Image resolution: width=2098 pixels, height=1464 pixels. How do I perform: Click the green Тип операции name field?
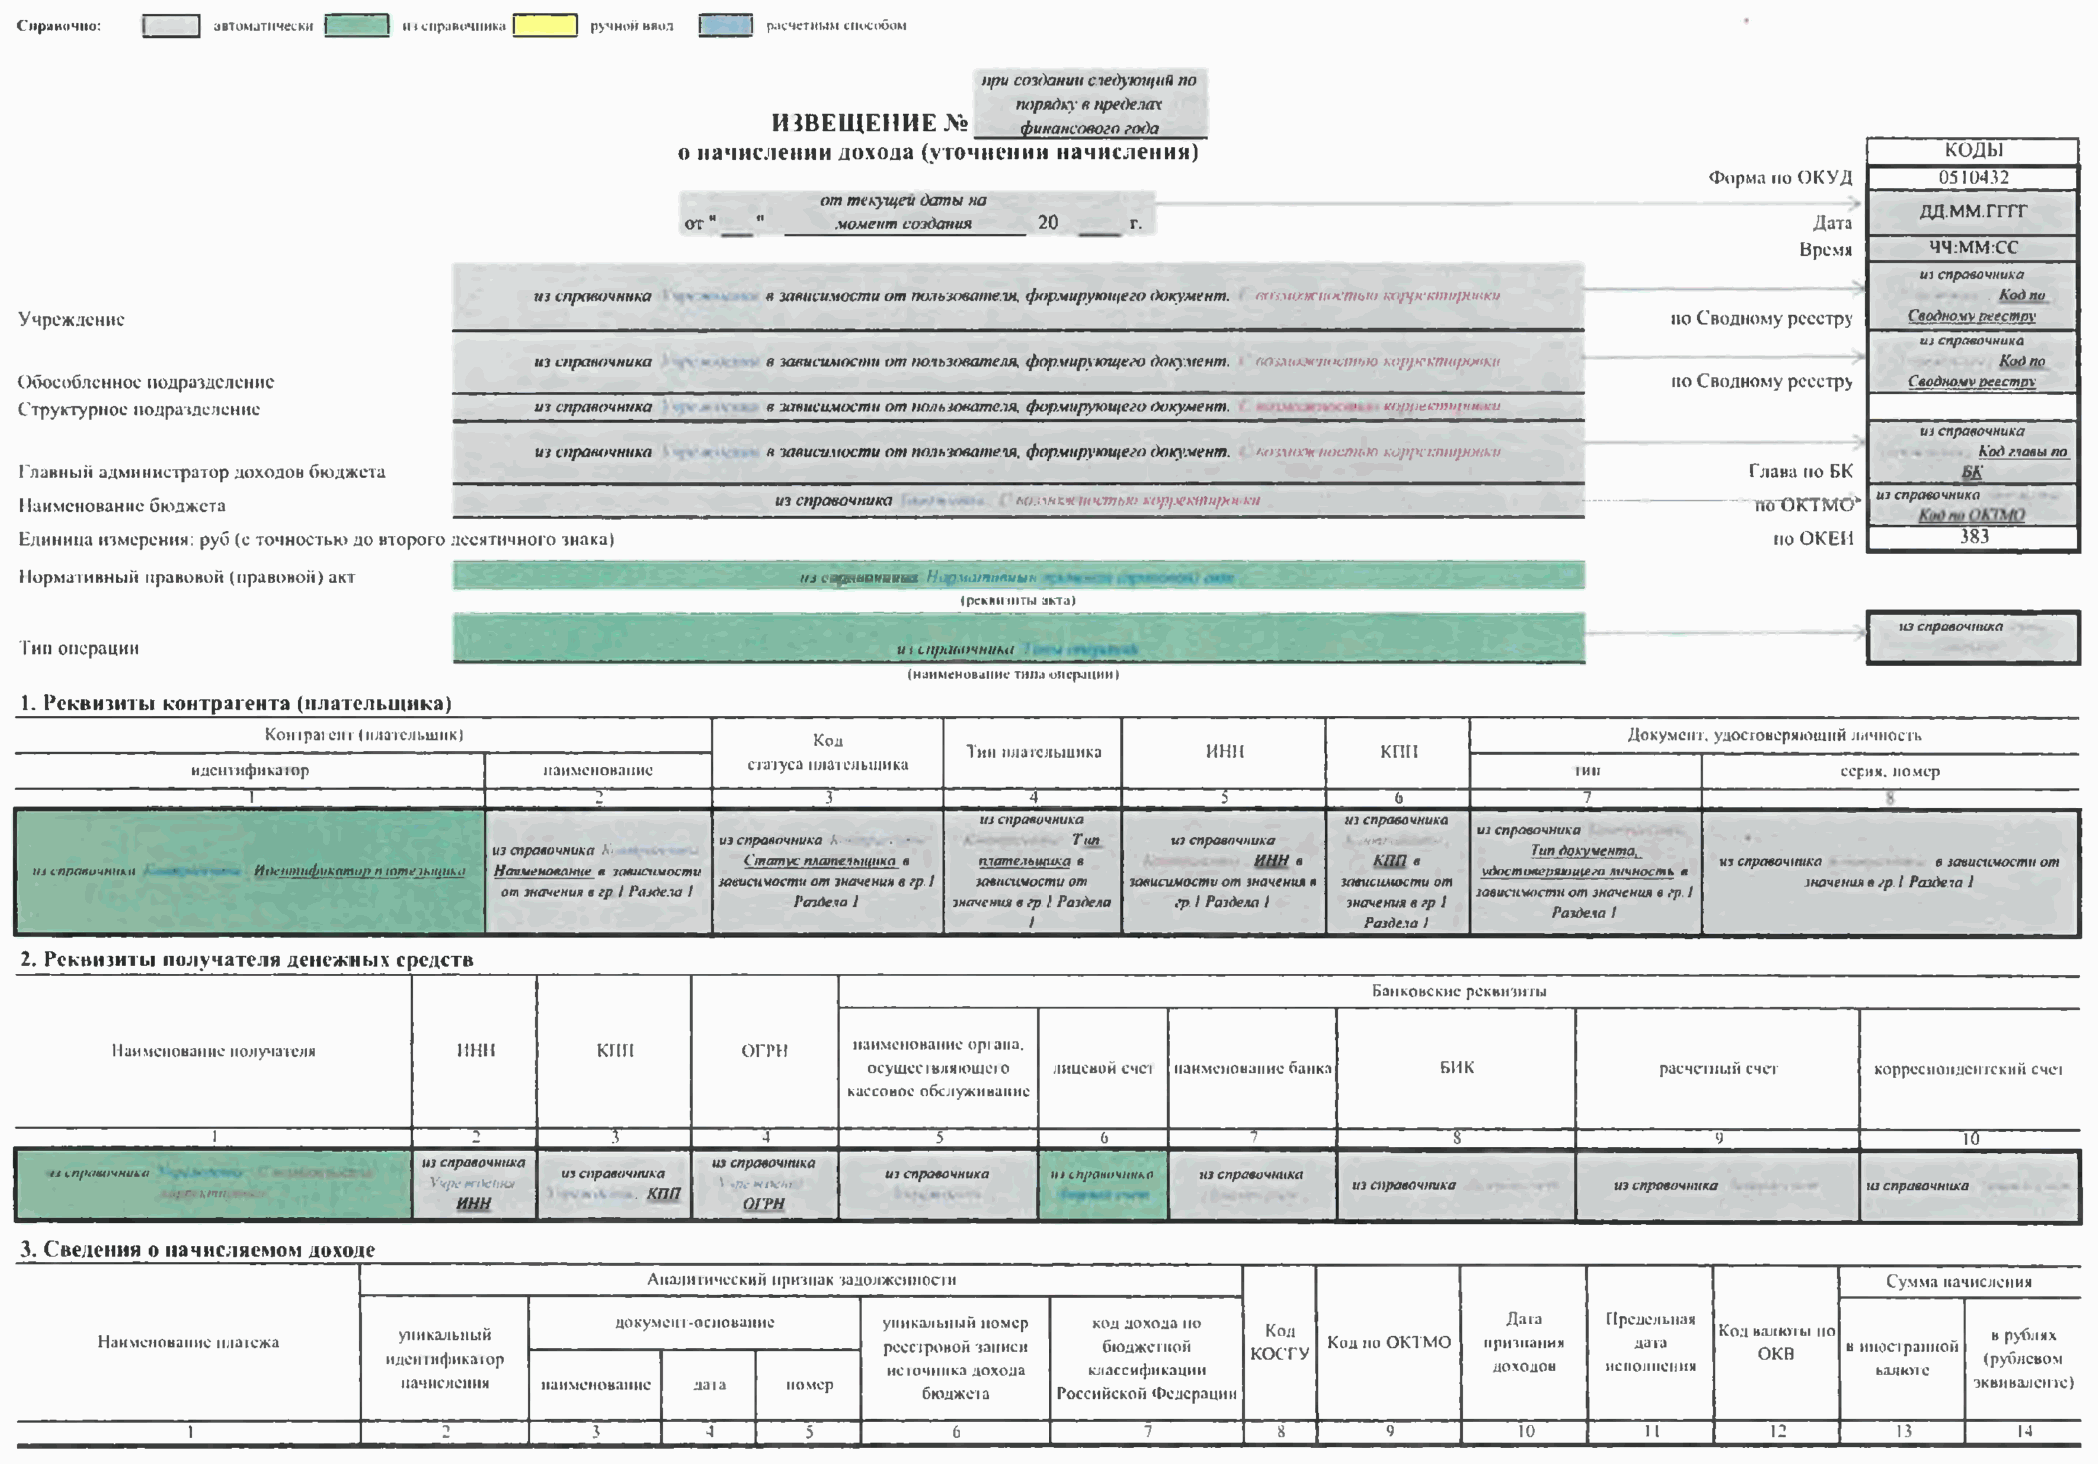[x=1018, y=638]
